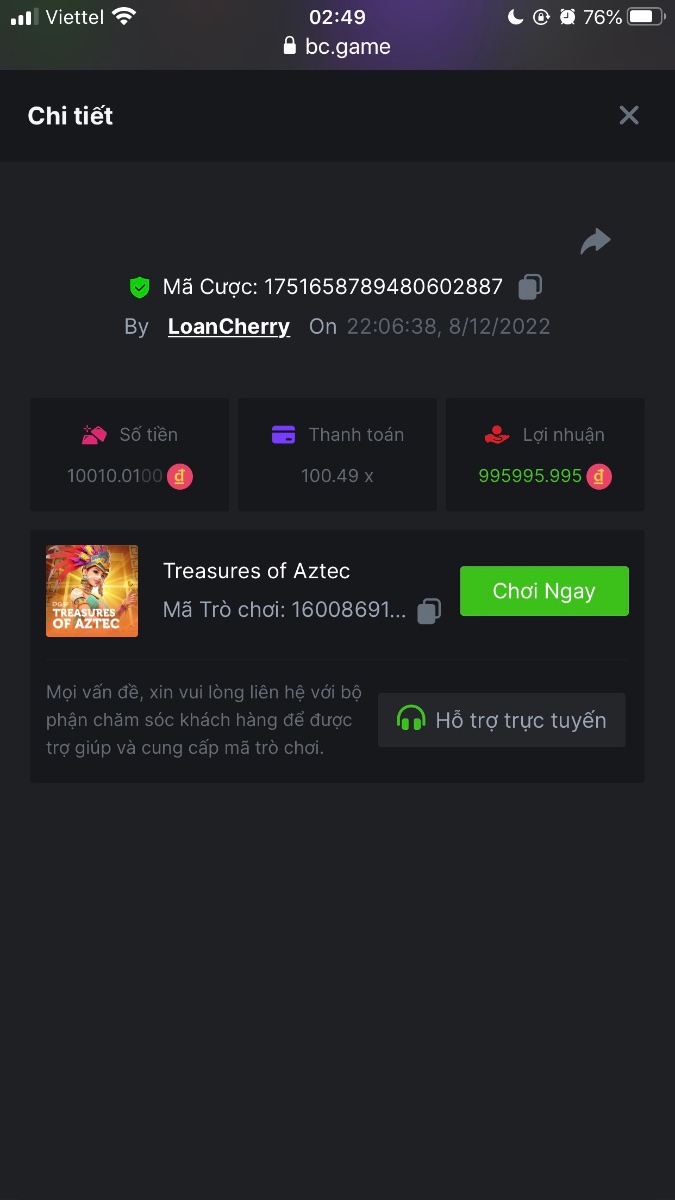This screenshot has width=675, height=1200.
Task: Tap the Treasures of Aztec title
Action: (256, 571)
